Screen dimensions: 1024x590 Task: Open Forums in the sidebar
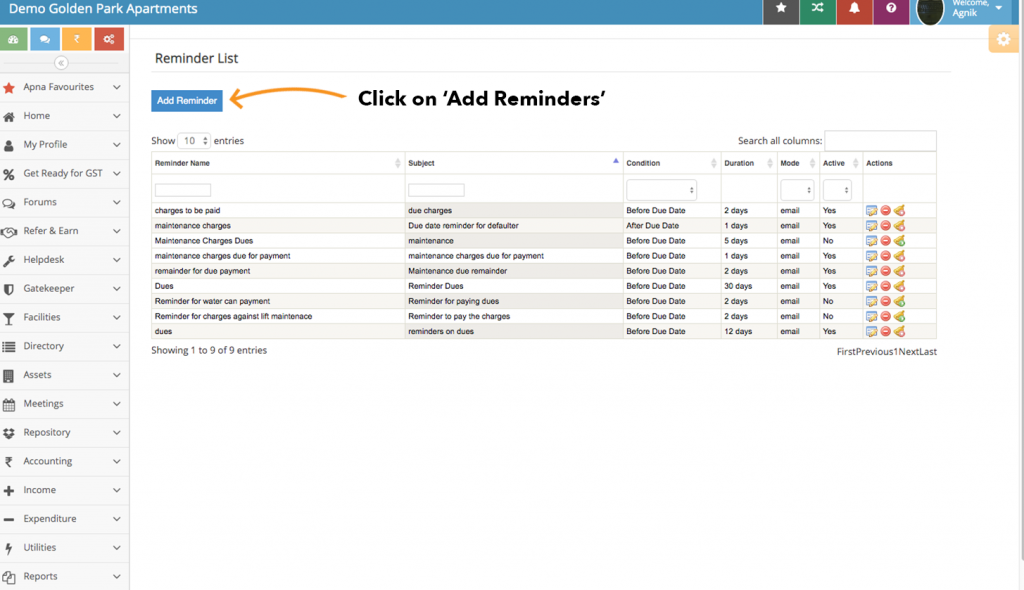pyautogui.click(x=64, y=202)
